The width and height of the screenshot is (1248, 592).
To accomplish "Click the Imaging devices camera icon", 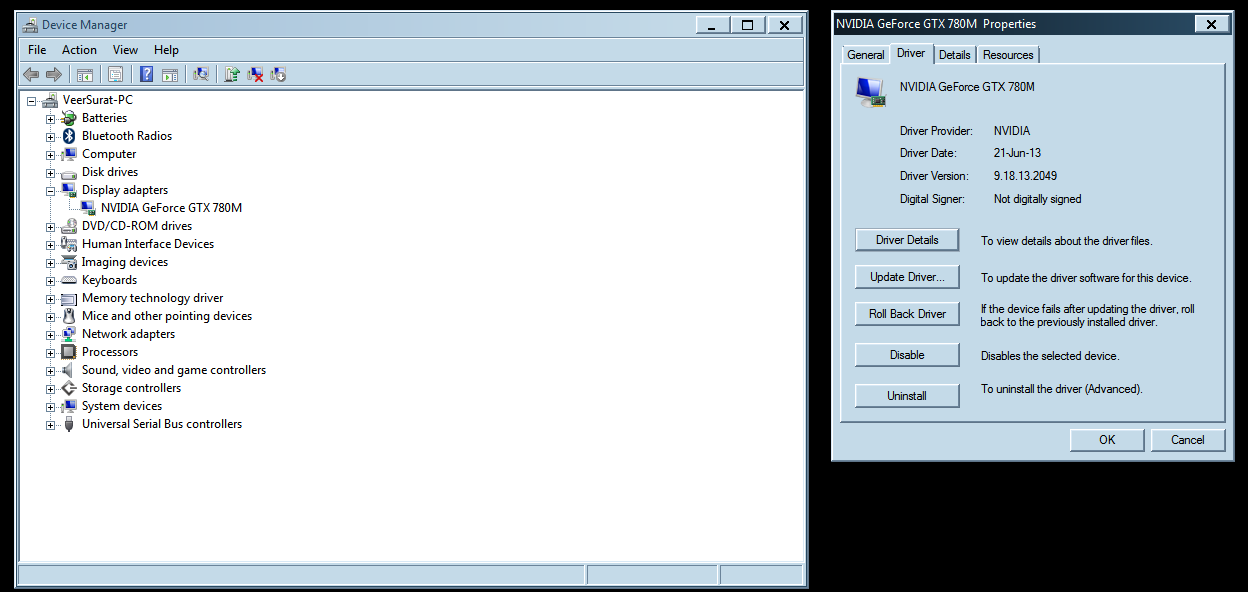I will coord(69,262).
